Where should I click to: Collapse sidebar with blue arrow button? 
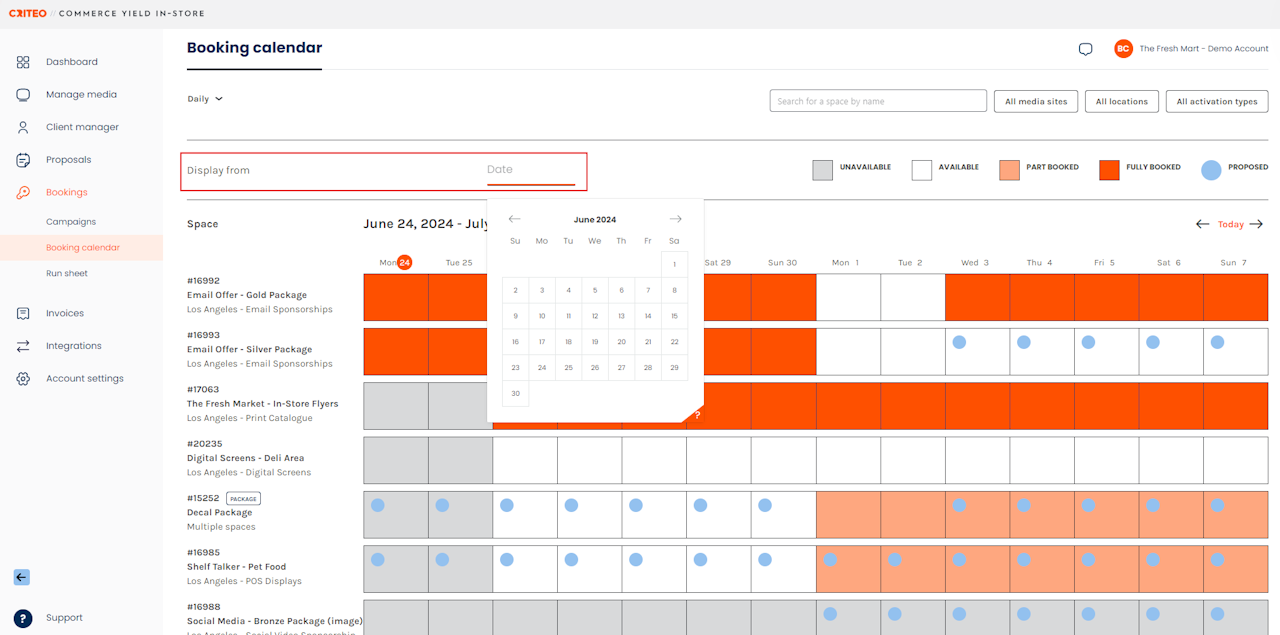tap(22, 577)
